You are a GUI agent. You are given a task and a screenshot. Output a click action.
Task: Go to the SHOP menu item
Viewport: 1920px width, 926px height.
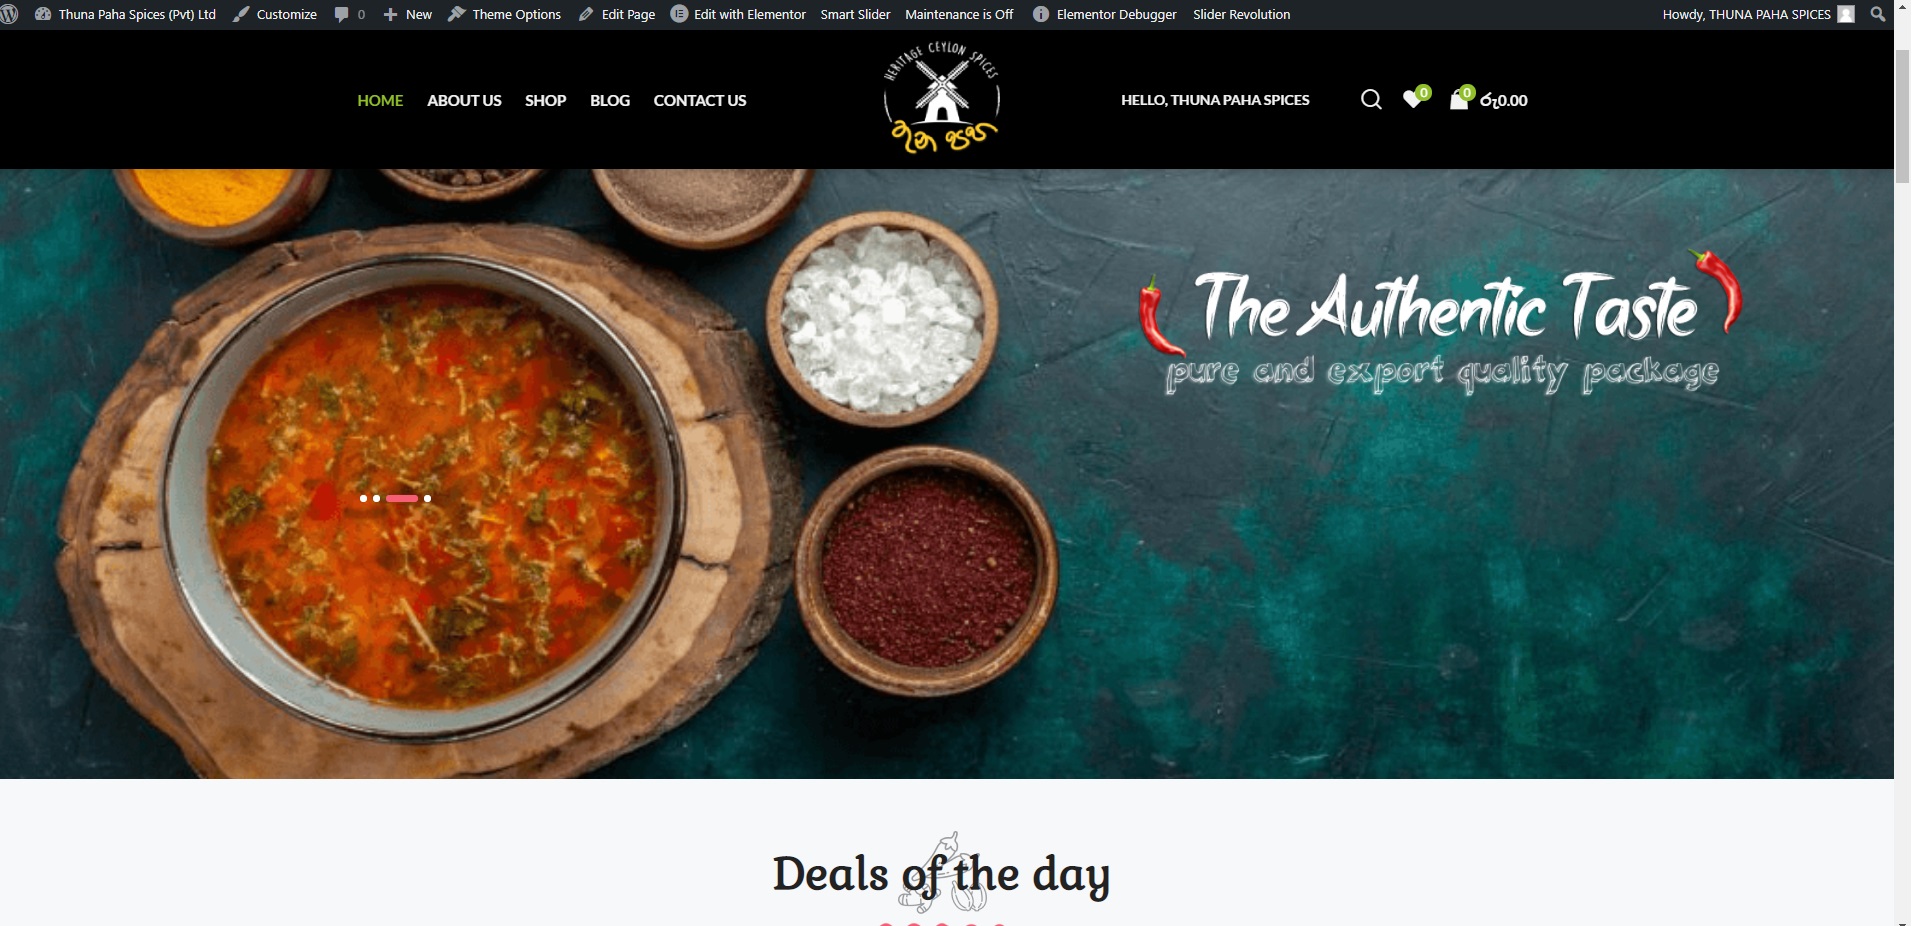(545, 100)
